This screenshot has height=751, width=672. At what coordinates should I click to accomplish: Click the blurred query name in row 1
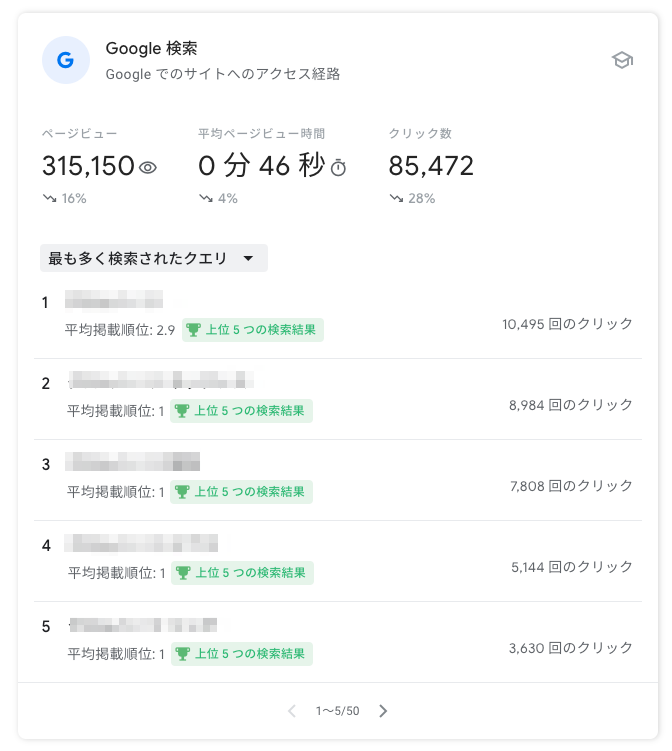[114, 299]
